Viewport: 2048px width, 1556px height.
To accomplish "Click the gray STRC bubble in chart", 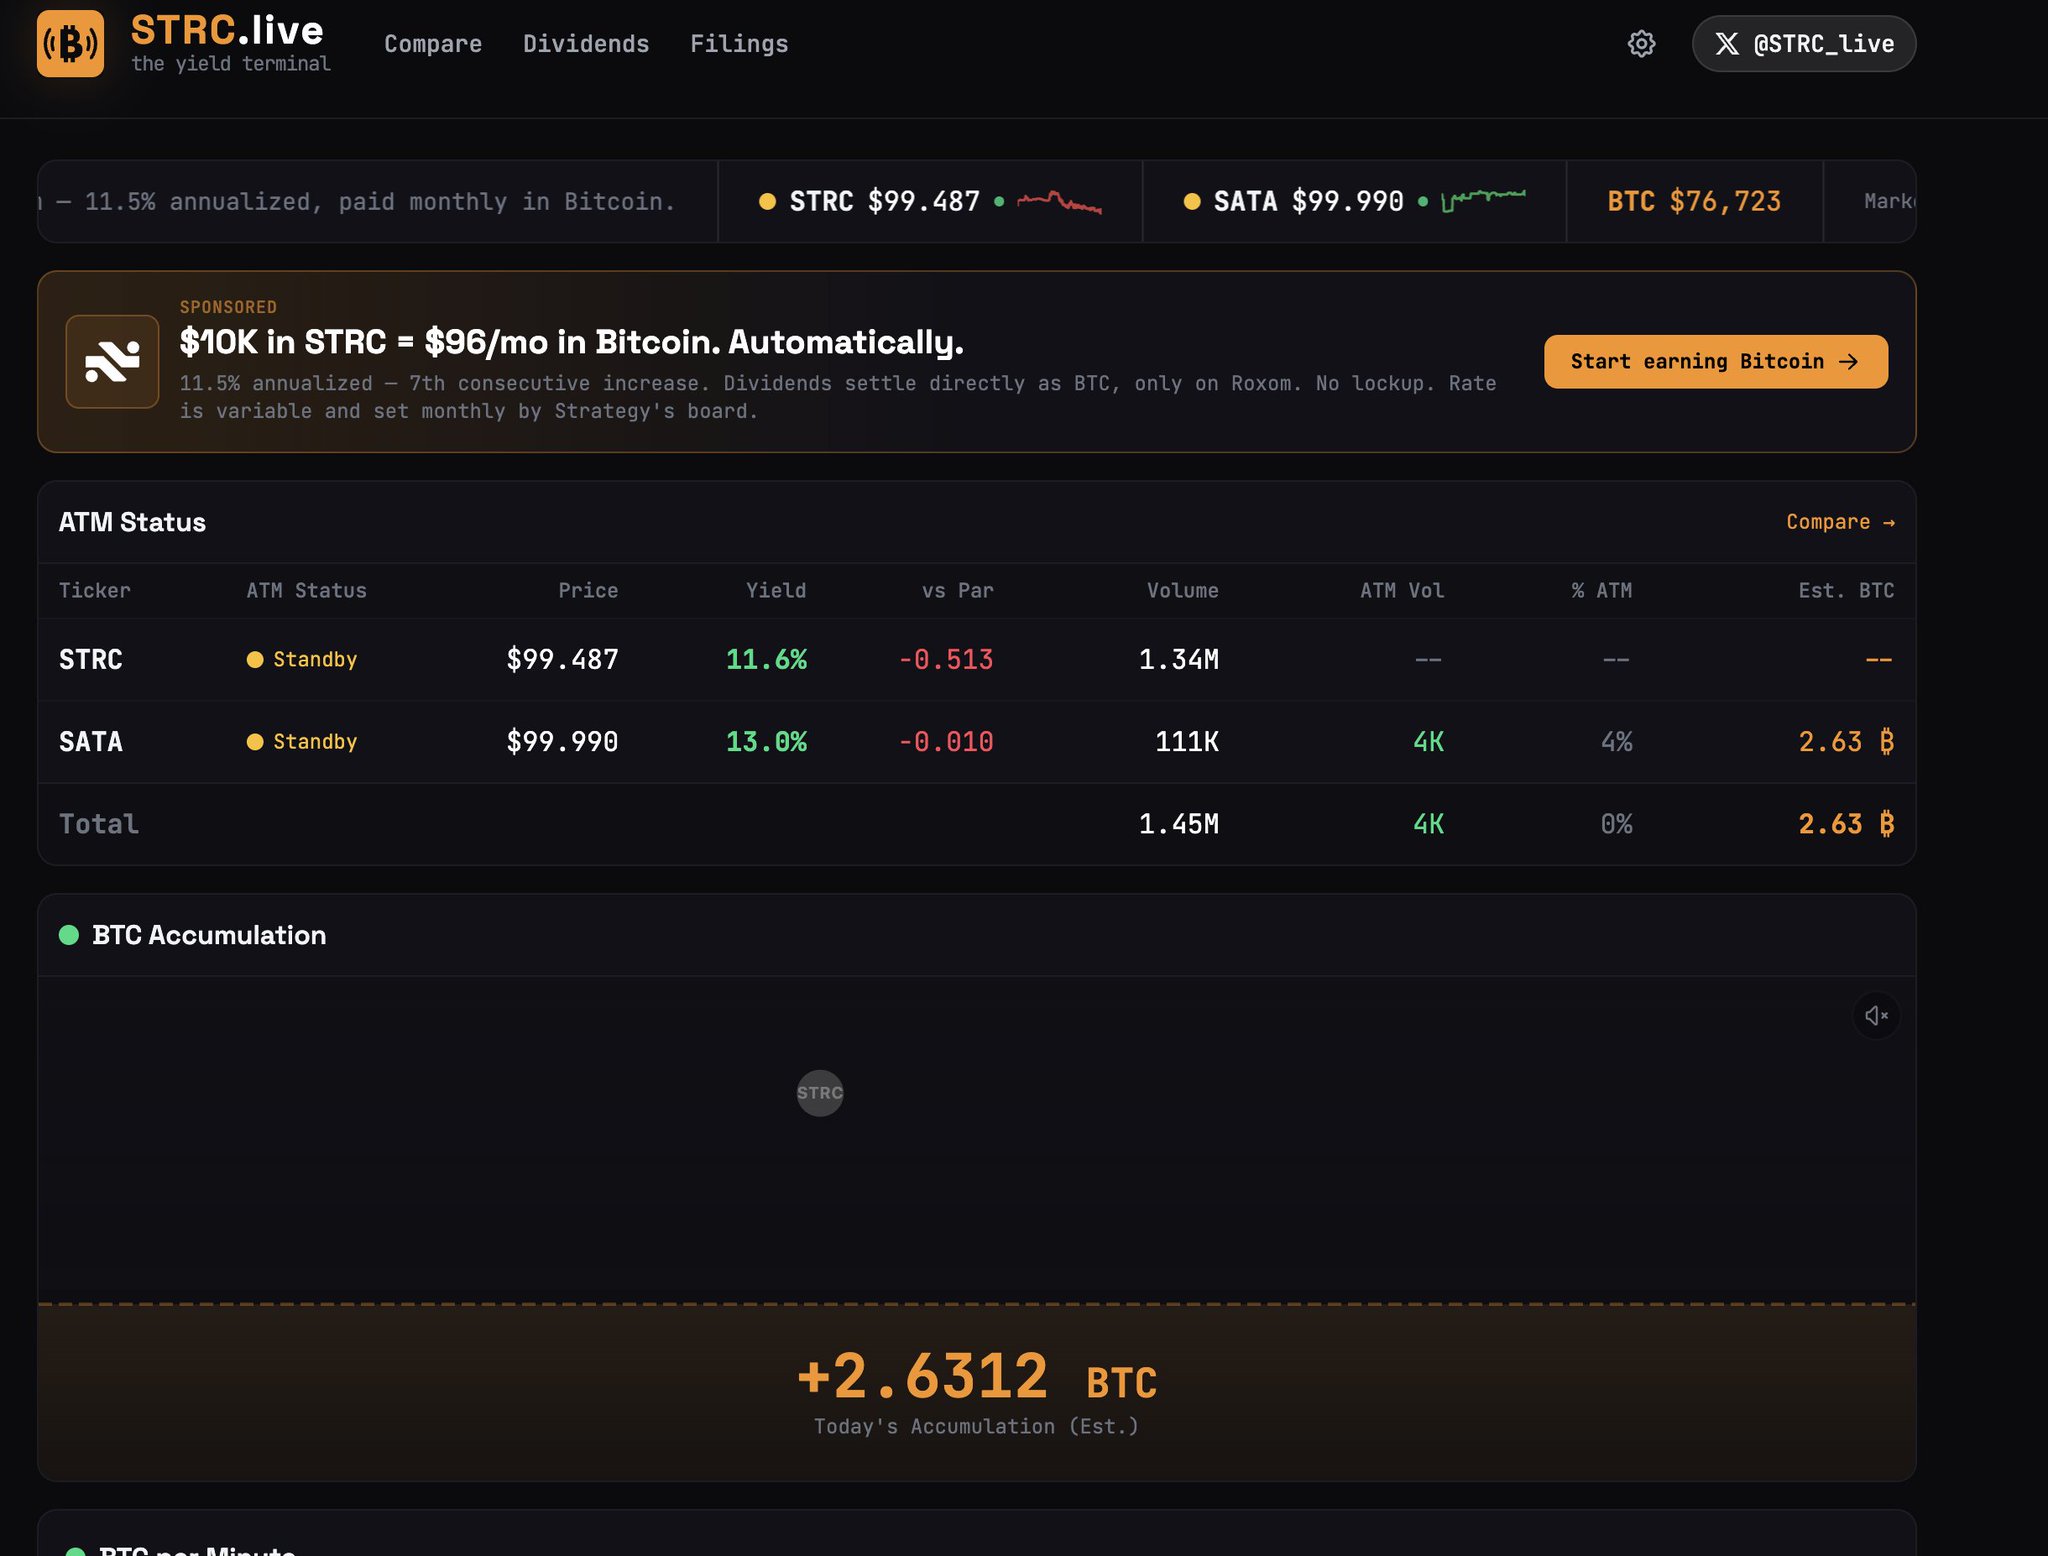I will pos(820,1093).
